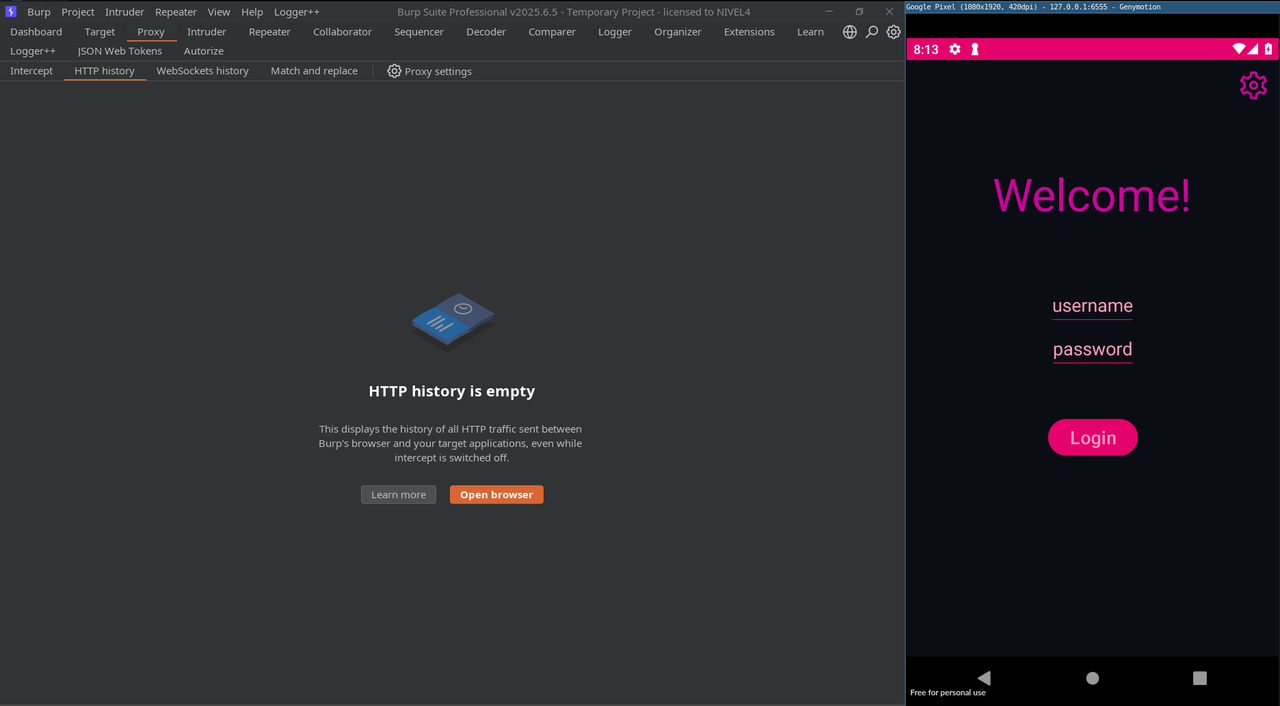Screen dimensions: 1280x706
Task: Switch to the Collaborator tab
Action: pyautogui.click(x=342, y=32)
